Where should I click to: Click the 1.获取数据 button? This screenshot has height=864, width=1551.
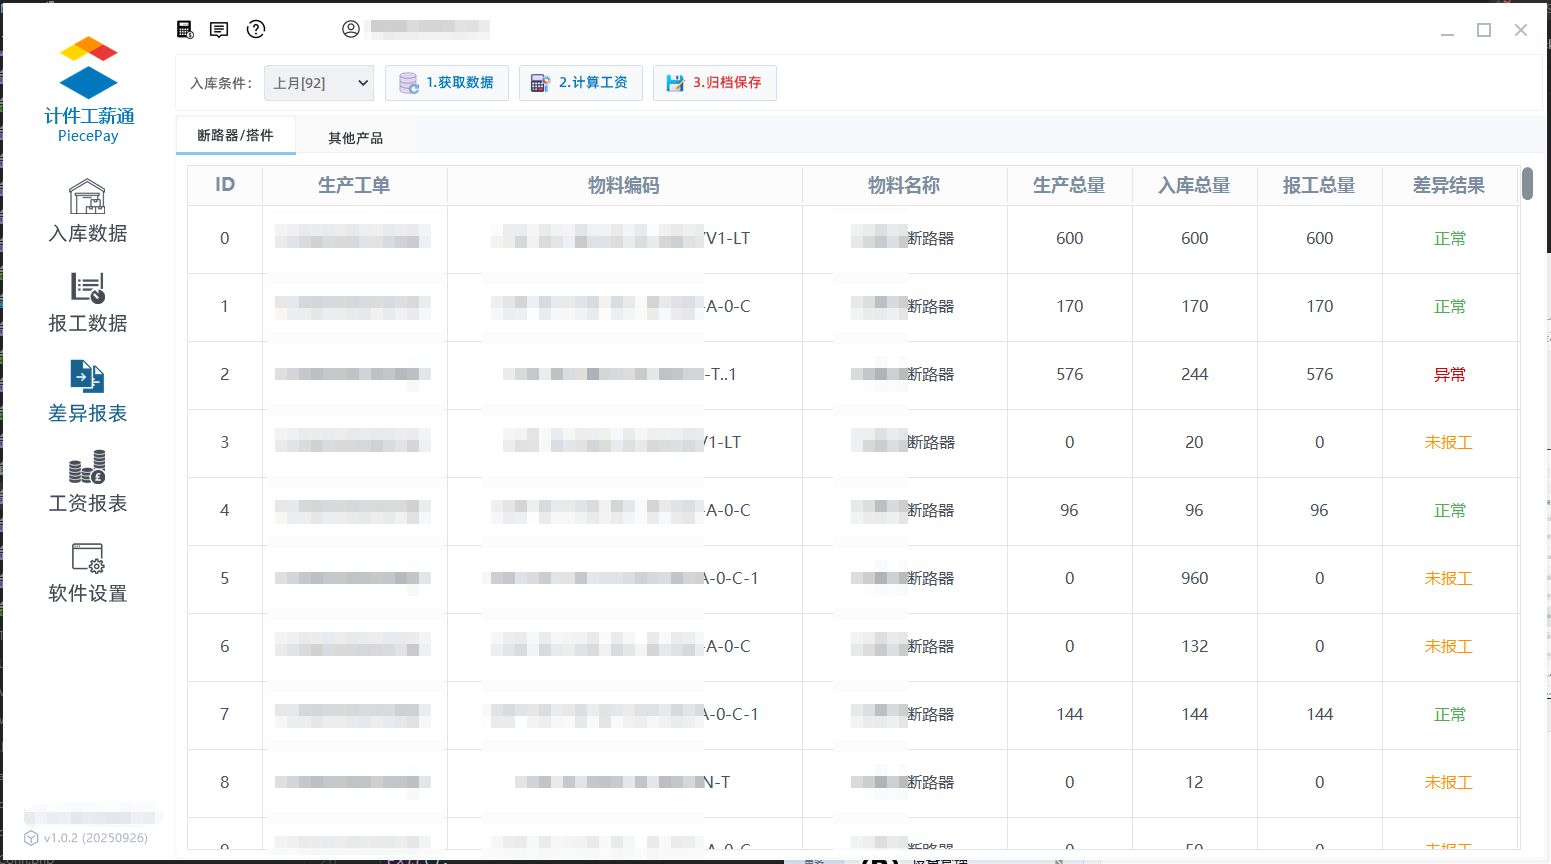[447, 83]
